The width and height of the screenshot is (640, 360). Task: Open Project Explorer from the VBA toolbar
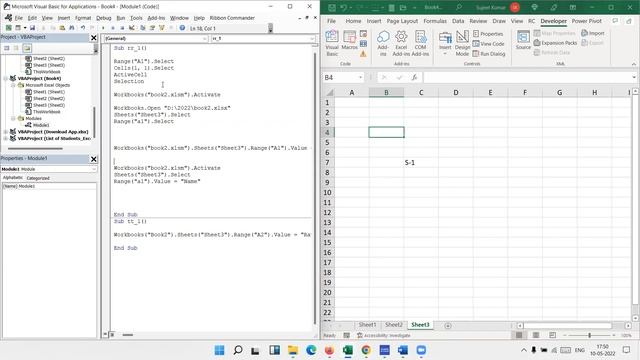coord(142,28)
